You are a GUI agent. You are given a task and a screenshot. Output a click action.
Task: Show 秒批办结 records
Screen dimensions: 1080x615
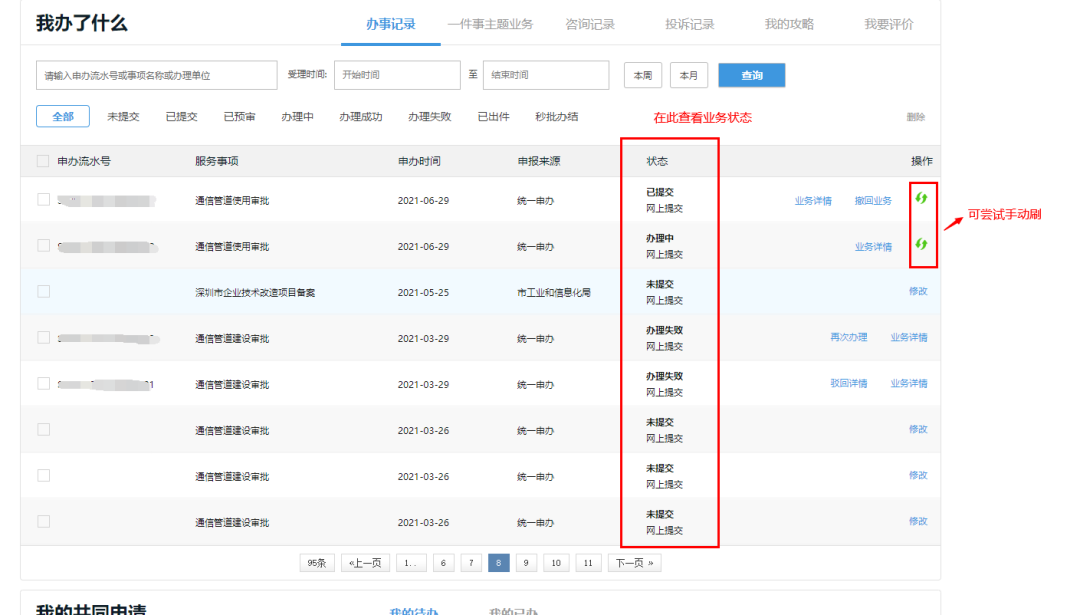(x=557, y=116)
